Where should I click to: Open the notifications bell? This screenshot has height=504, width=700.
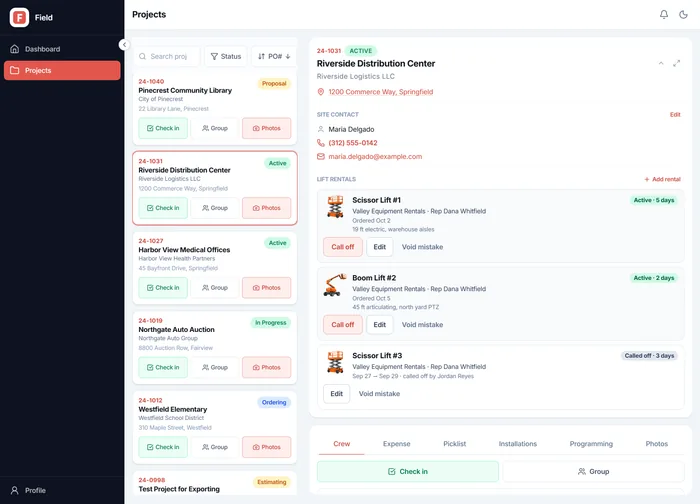[664, 15]
